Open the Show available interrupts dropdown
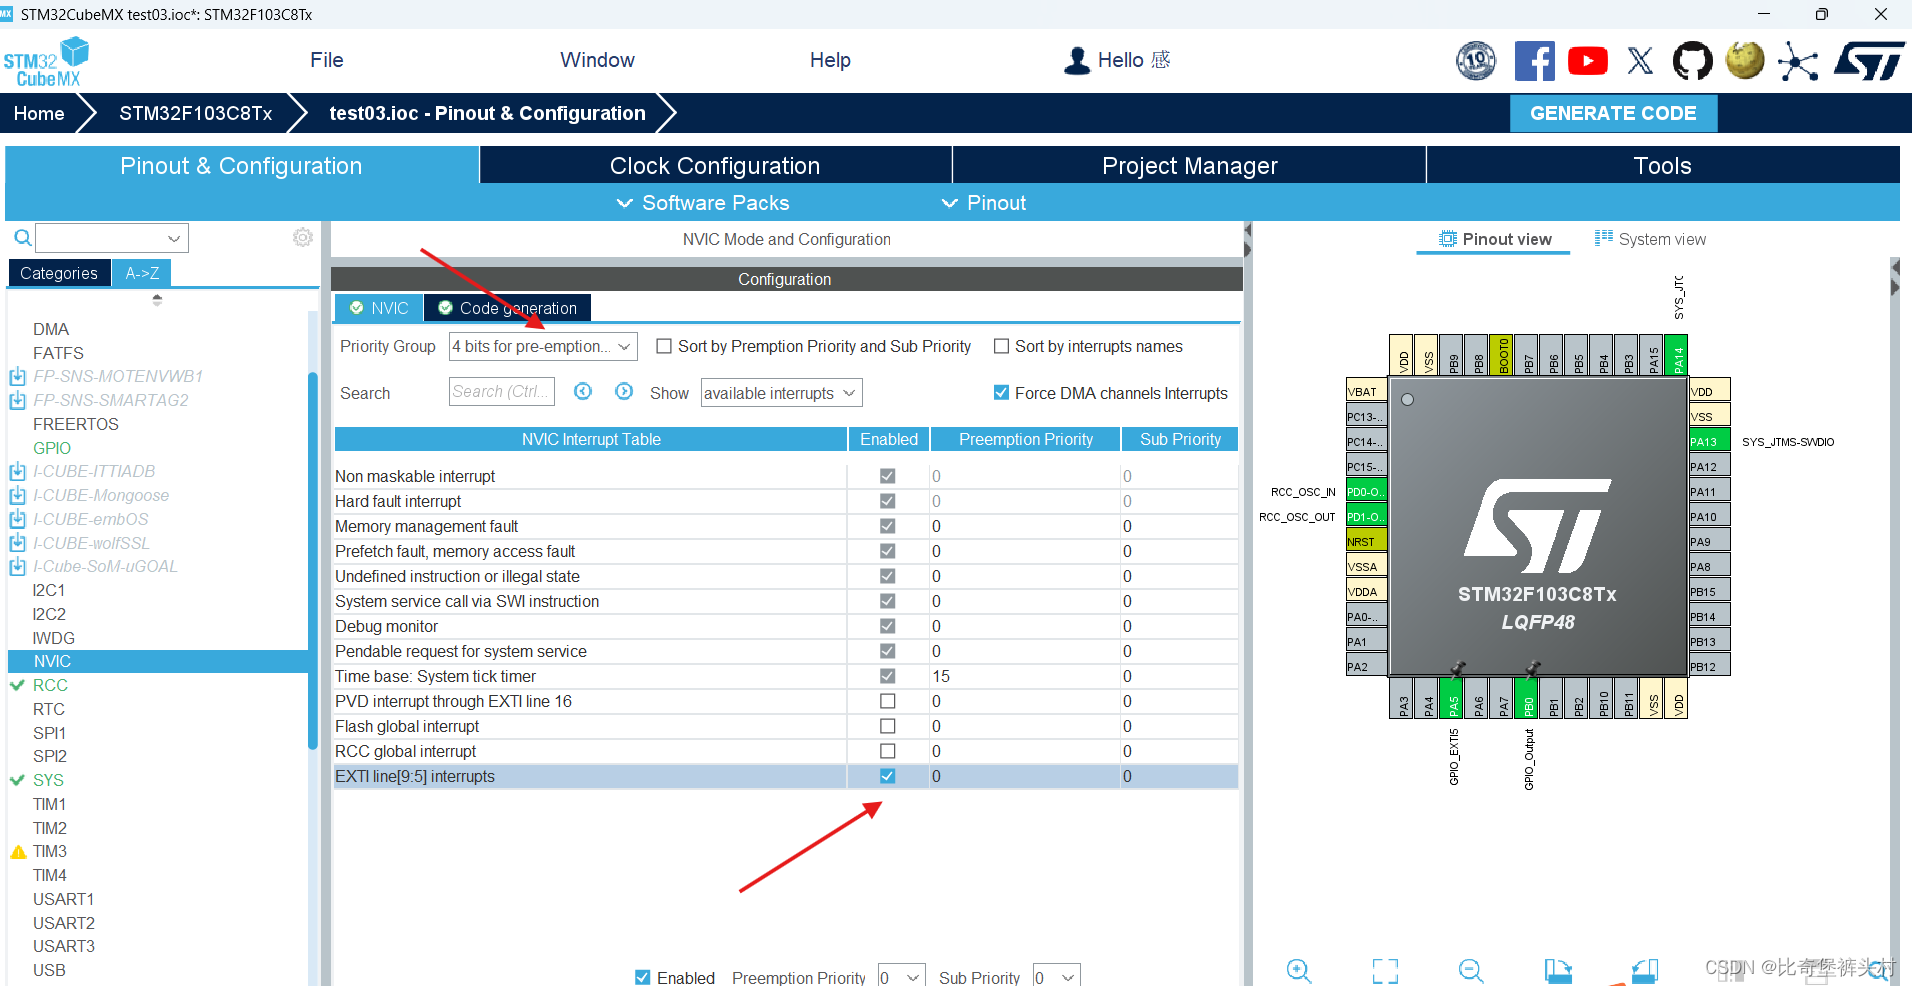This screenshot has width=1912, height=986. pos(781,393)
